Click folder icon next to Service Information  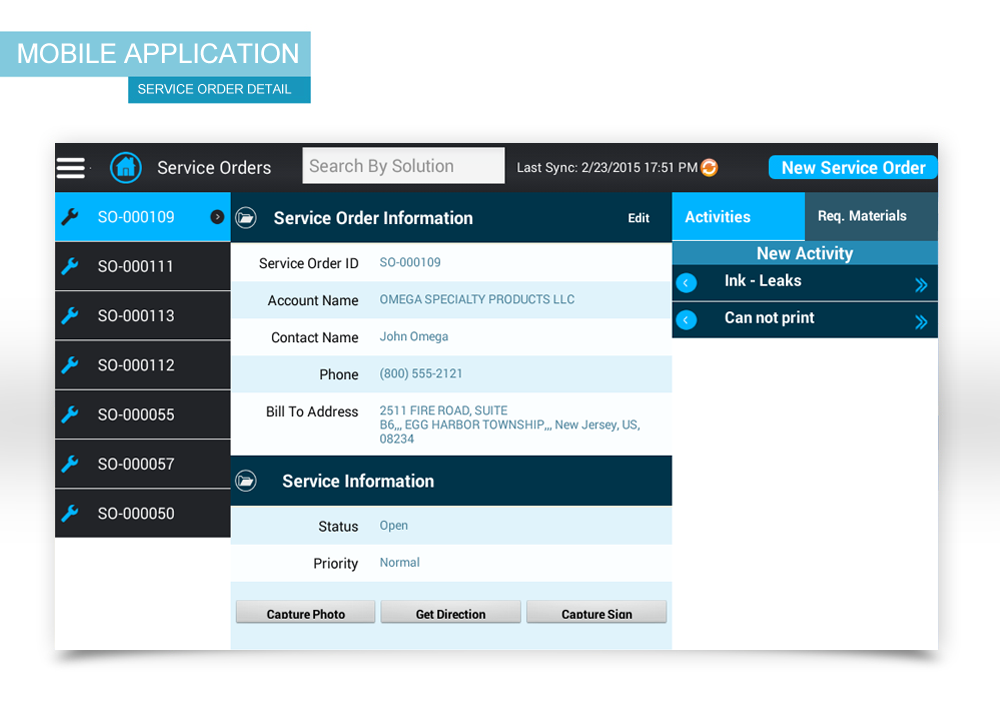pyautogui.click(x=246, y=481)
